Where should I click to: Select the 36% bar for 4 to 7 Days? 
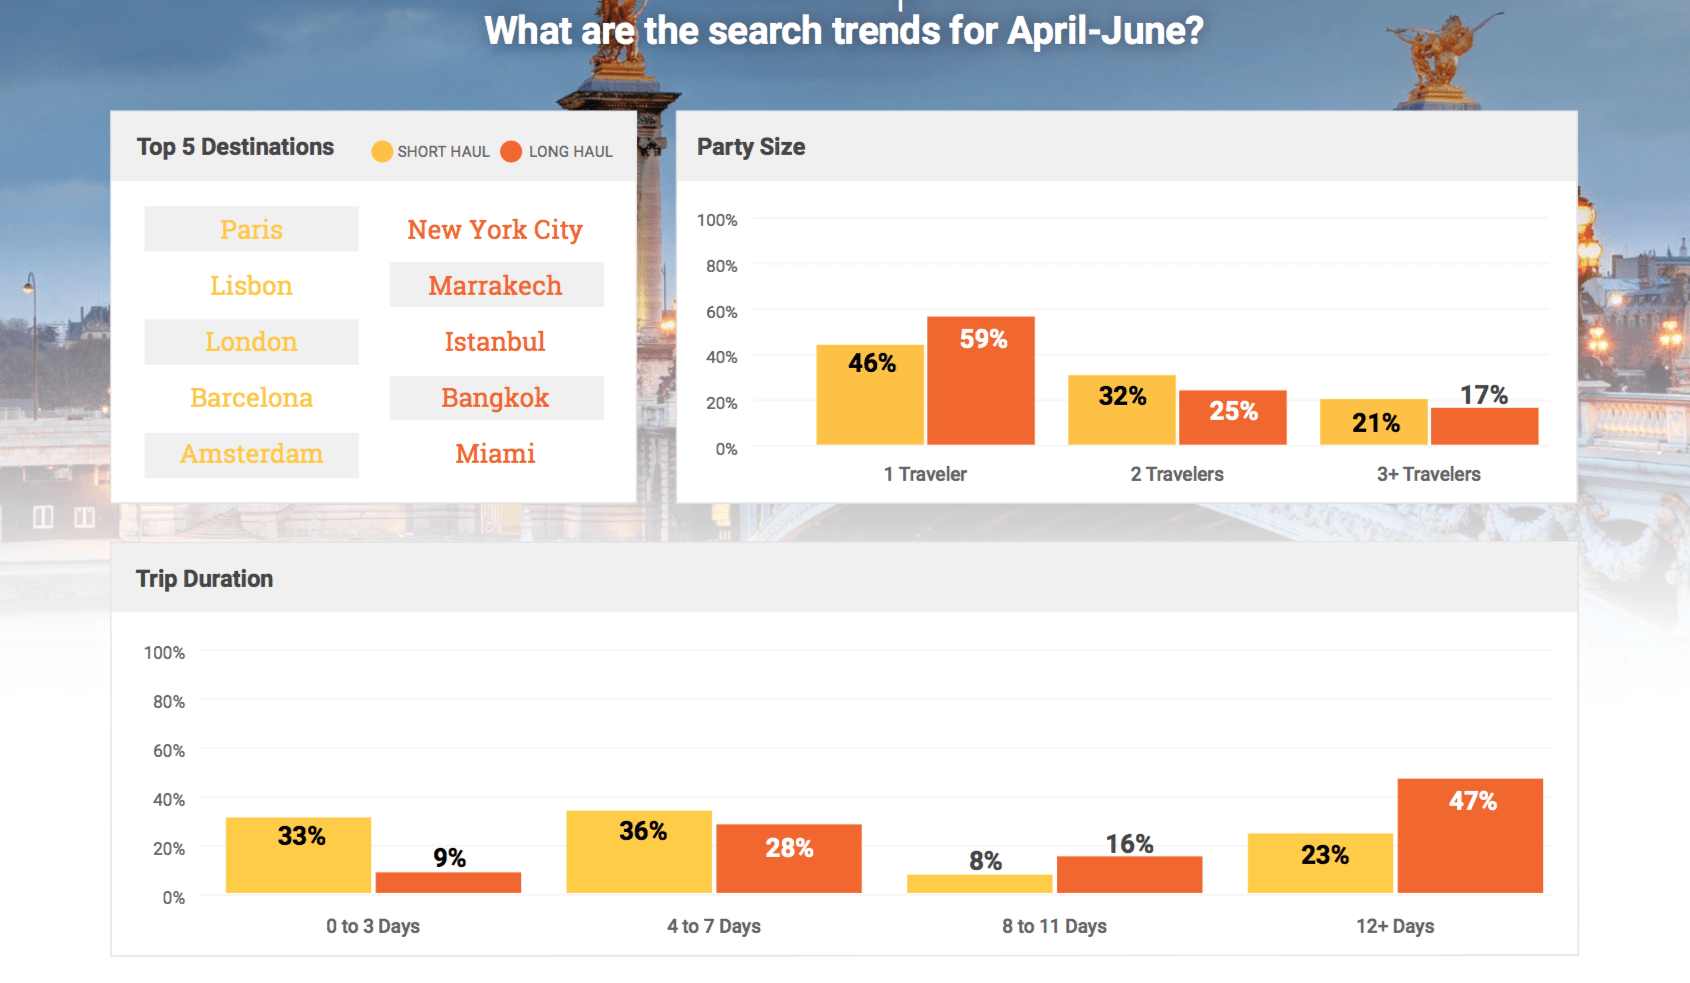[x=639, y=852]
